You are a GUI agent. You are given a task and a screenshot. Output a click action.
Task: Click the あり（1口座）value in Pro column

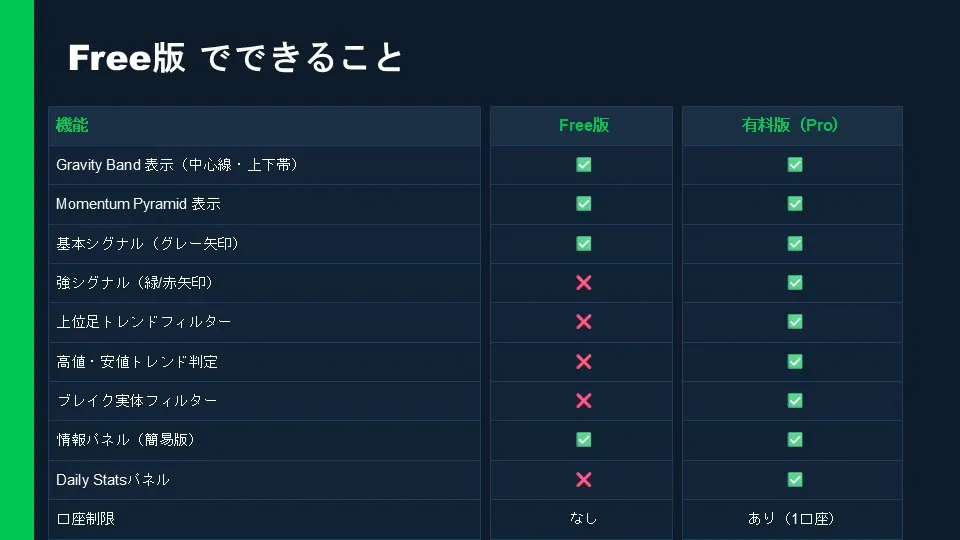point(791,519)
